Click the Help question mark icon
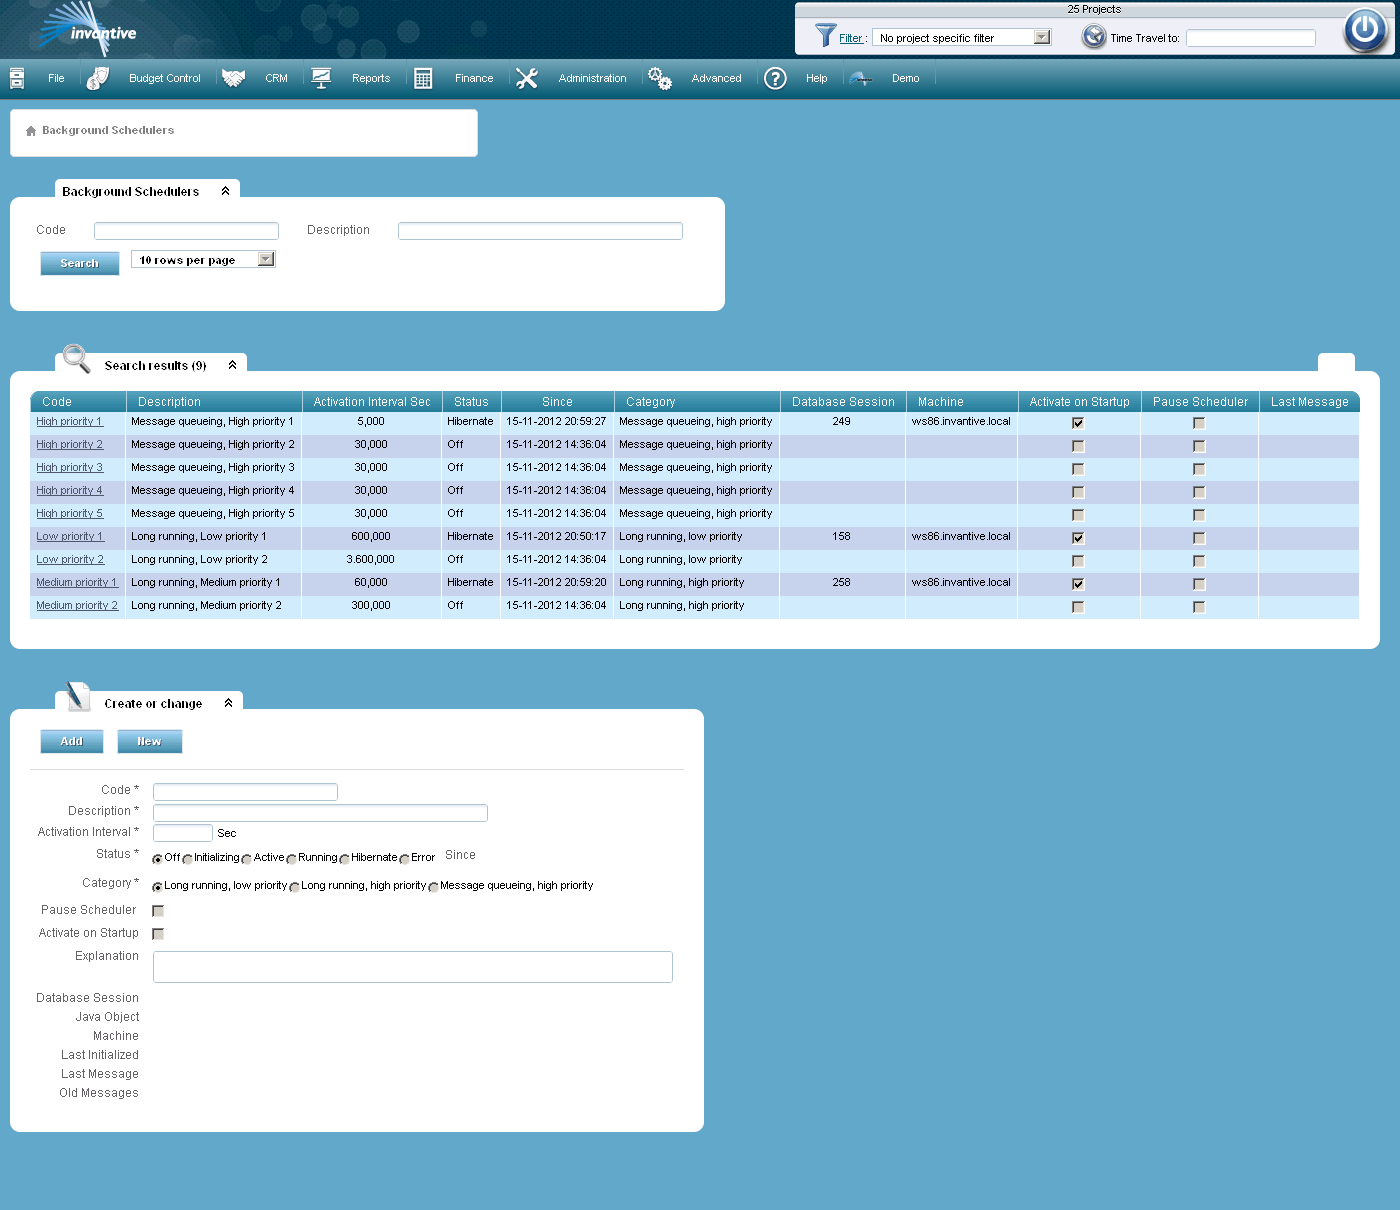Viewport: 1400px width, 1210px height. [x=775, y=78]
